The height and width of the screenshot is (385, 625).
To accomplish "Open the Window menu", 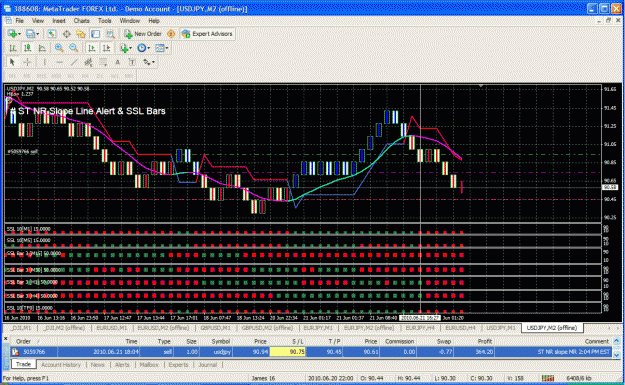I will click(130, 21).
